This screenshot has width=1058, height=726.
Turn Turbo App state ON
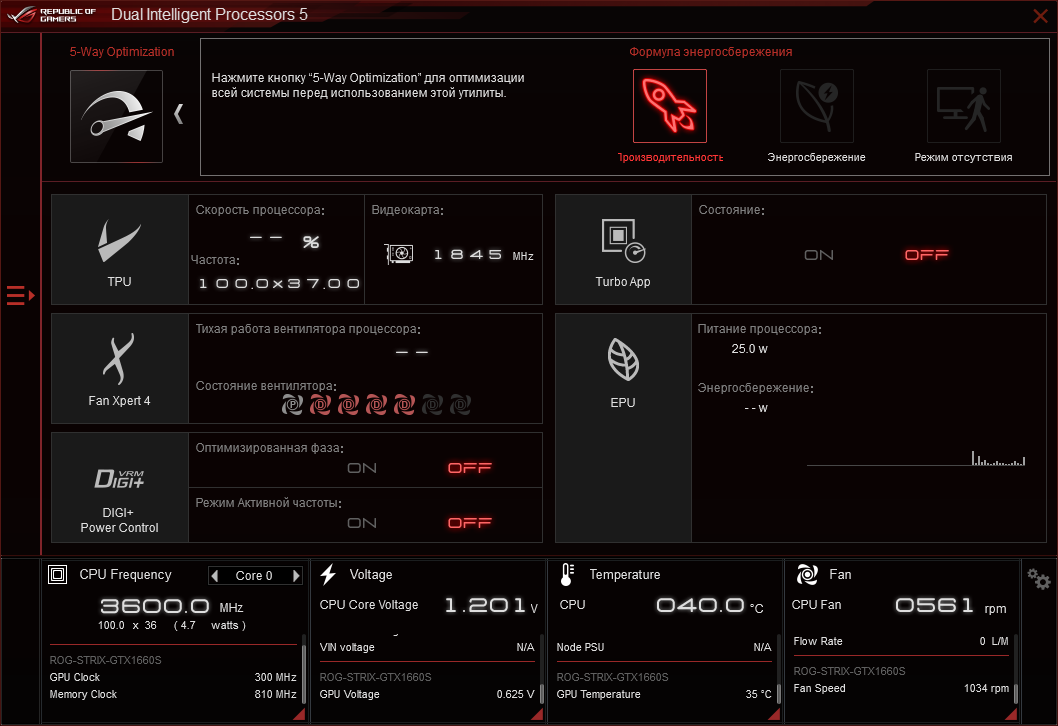pos(818,255)
